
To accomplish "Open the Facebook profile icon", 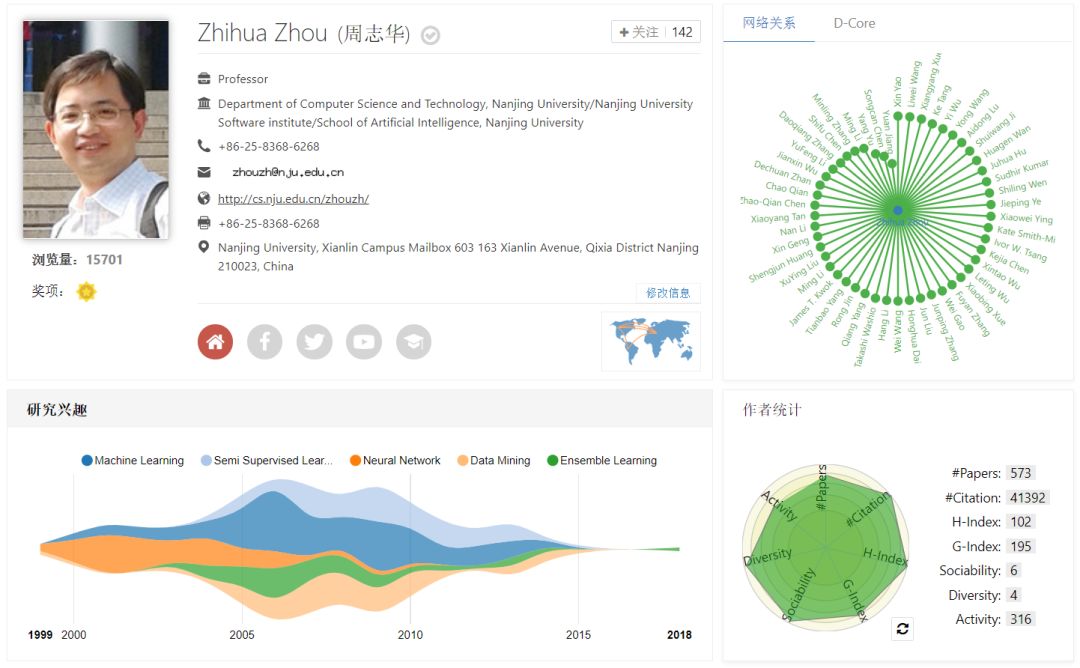I will 265,342.
